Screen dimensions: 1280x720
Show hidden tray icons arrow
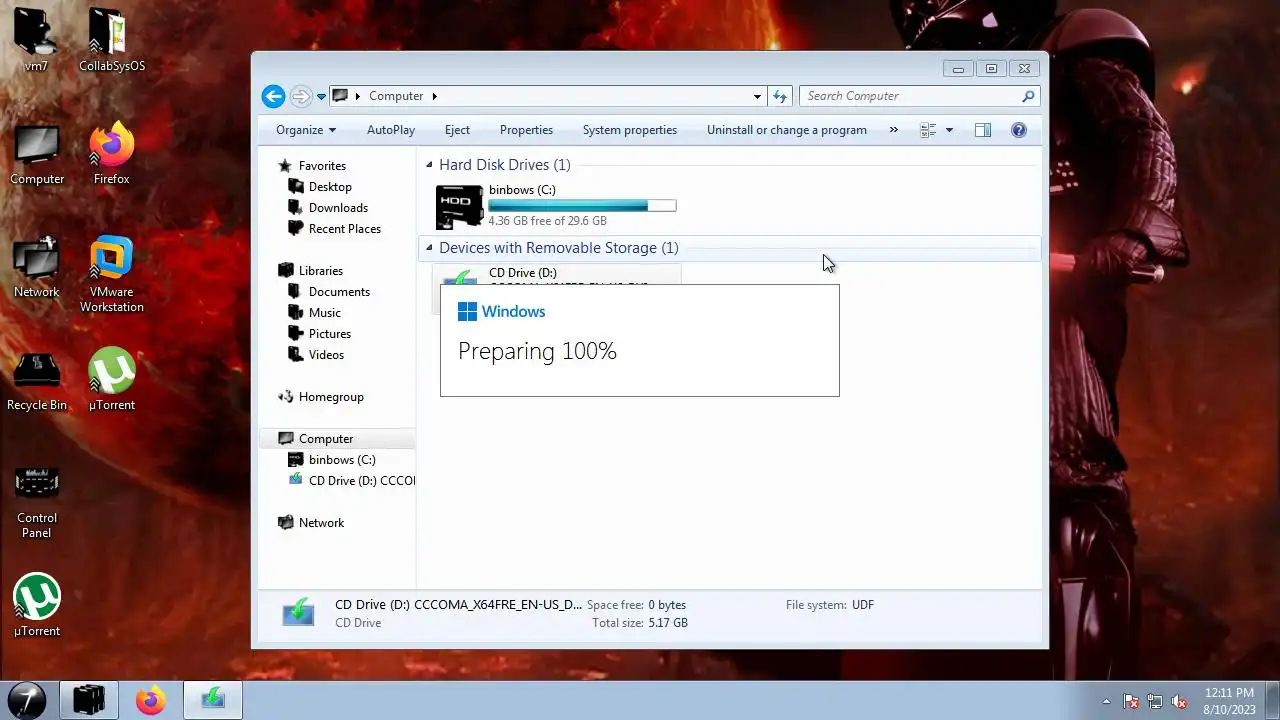(1106, 701)
